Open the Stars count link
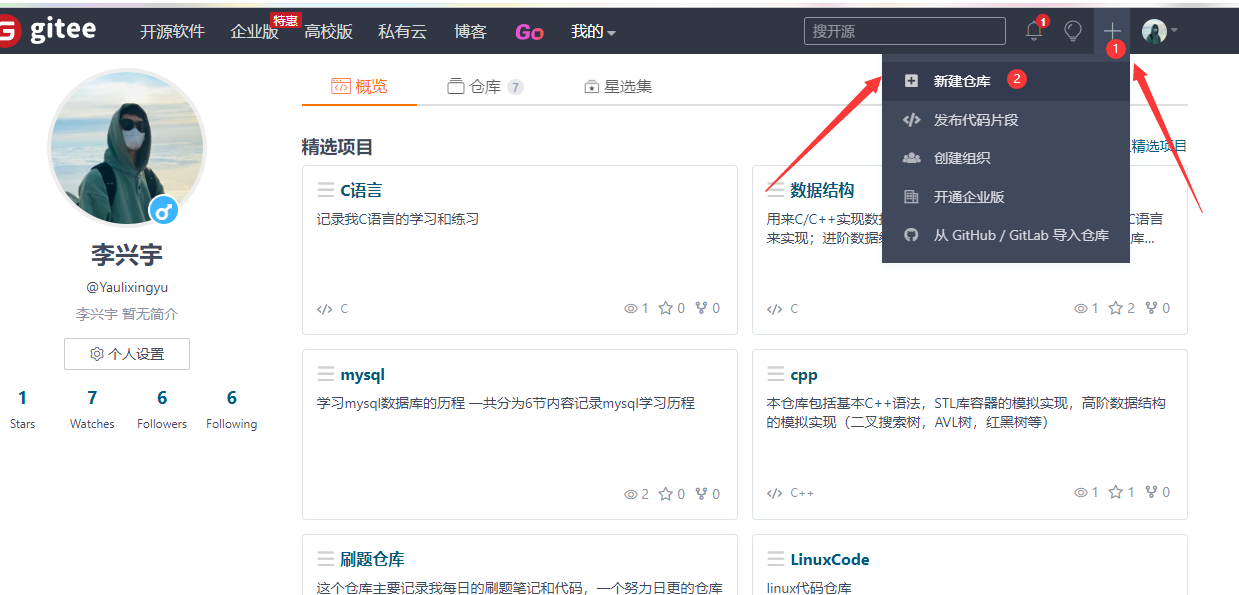The image size is (1239, 595). [22, 409]
